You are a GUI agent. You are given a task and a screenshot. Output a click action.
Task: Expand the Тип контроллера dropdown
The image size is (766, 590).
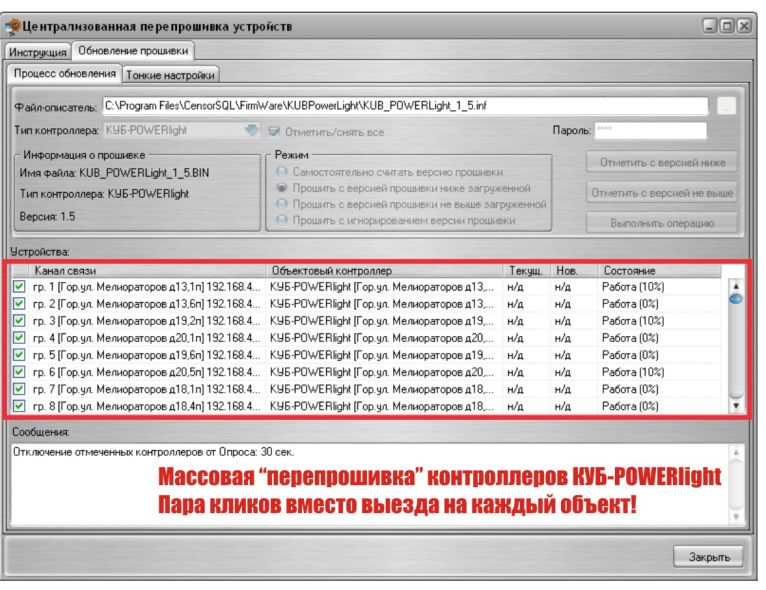(251, 130)
